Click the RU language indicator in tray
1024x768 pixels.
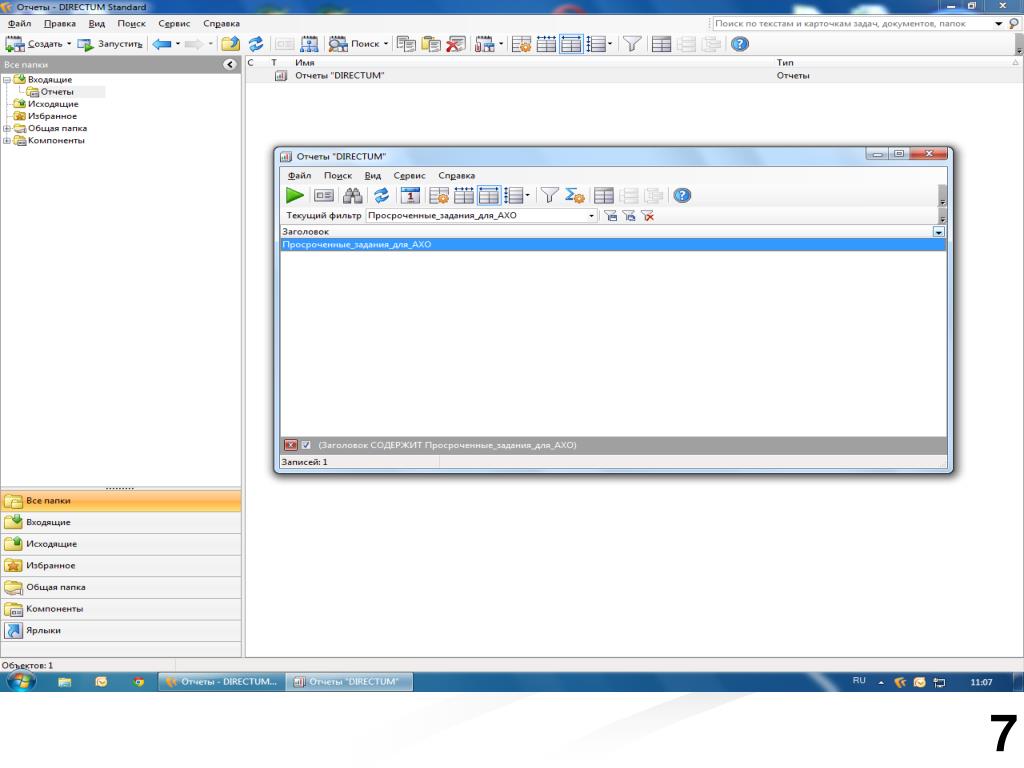pyautogui.click(x=859, y=681)
